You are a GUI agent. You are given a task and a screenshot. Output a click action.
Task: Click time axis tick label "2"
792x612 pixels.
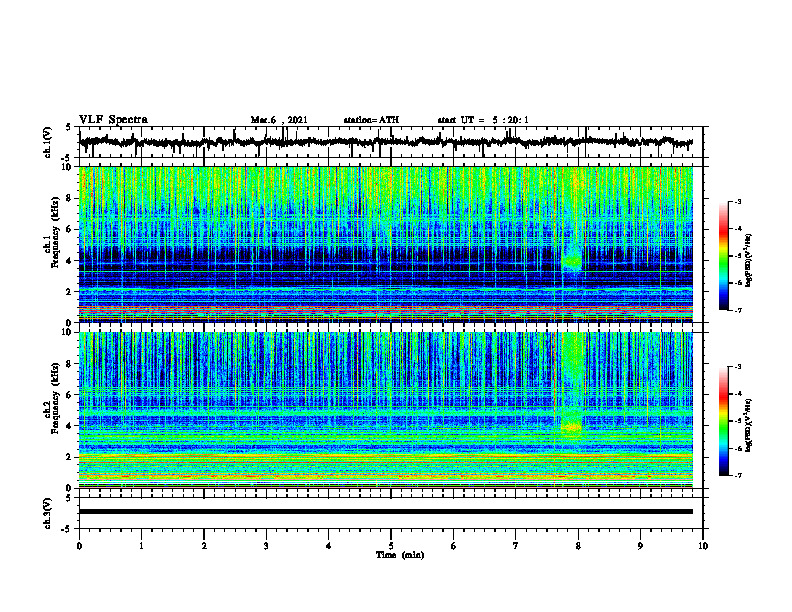point(204,546)
